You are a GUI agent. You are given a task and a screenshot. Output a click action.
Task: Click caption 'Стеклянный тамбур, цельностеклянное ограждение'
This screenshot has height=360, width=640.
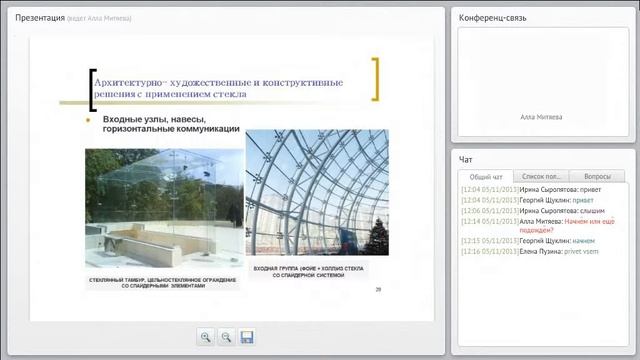point(162,280)
